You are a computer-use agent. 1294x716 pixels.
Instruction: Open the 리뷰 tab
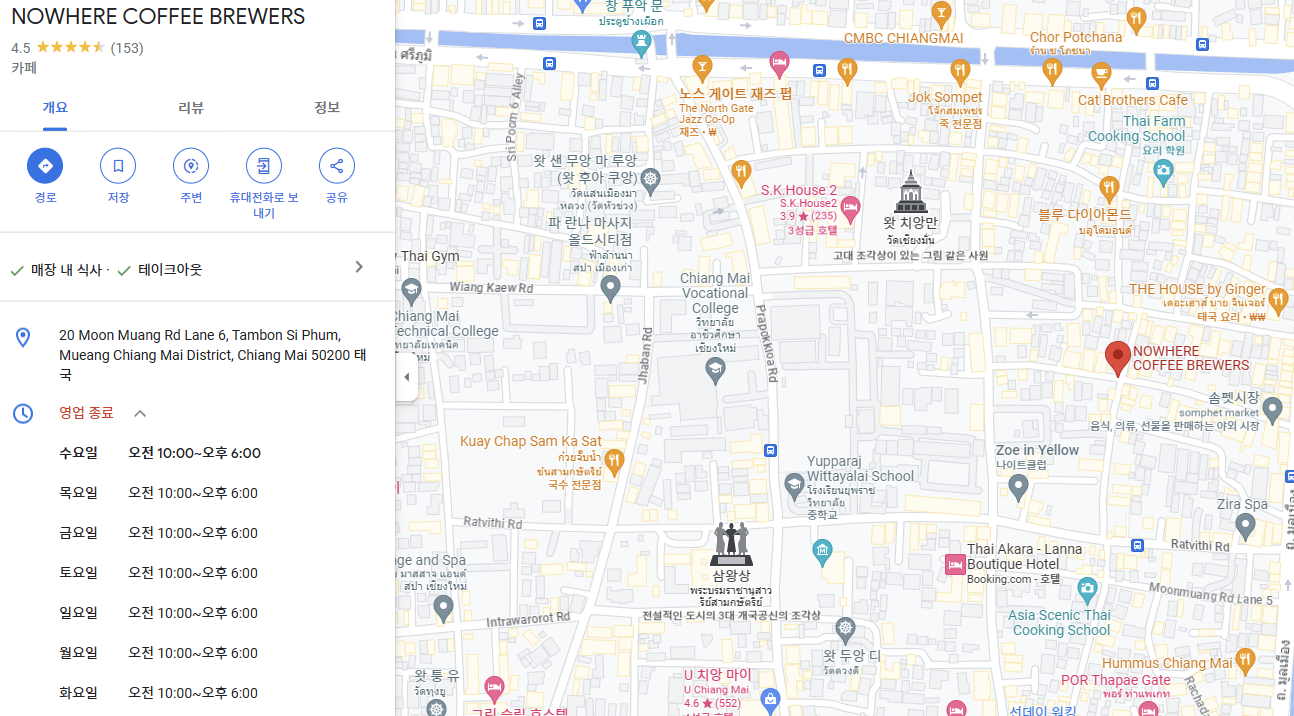point(191,107)
